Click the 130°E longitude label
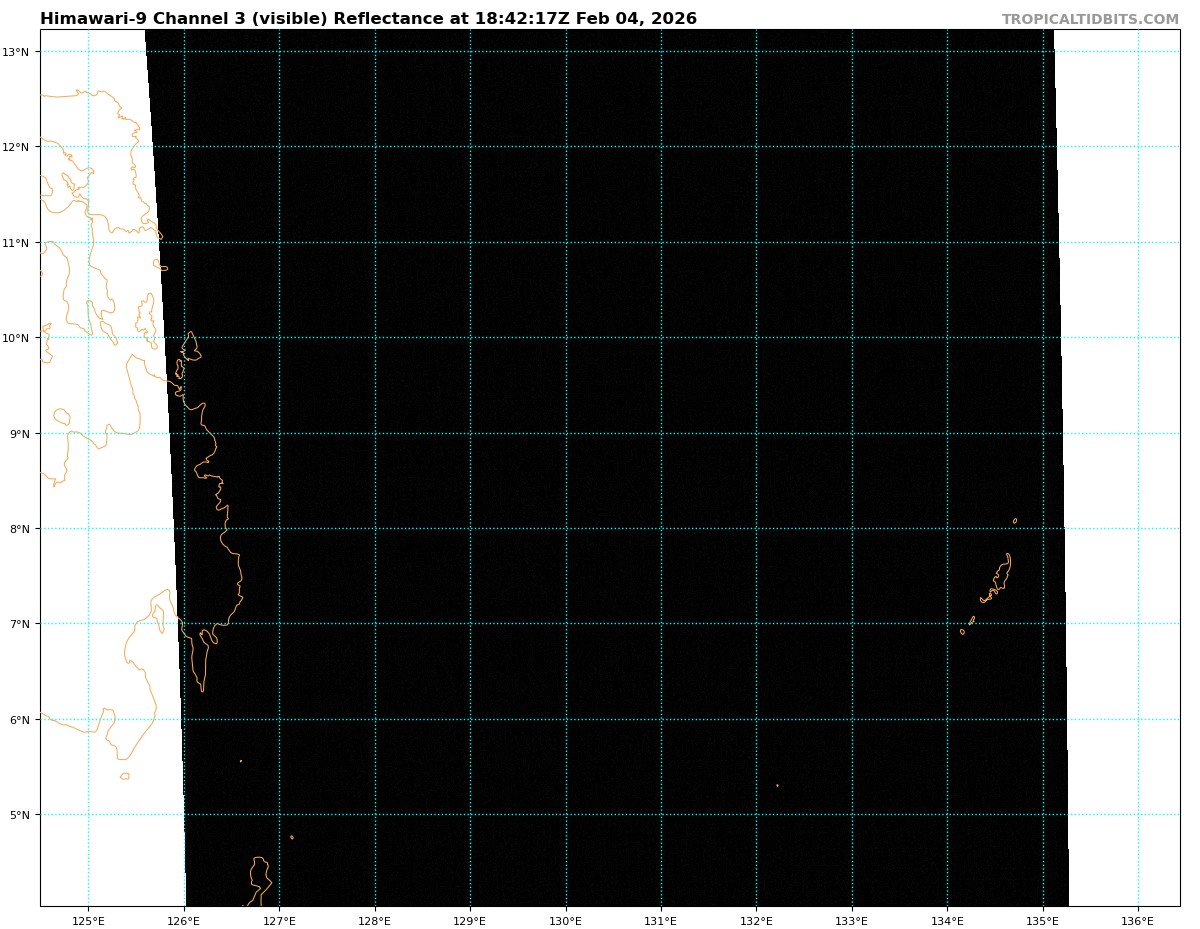The height and width of the screenshot is (929, 1200). click(565, 920)
